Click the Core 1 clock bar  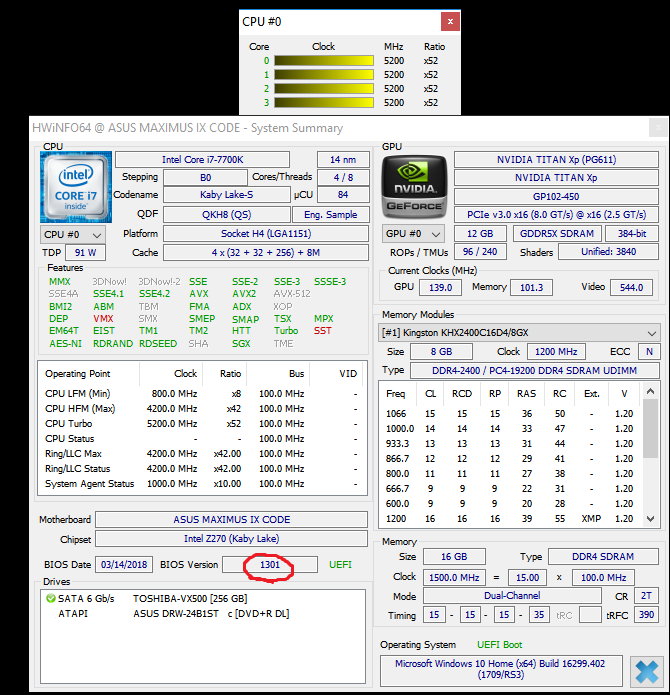324,74
